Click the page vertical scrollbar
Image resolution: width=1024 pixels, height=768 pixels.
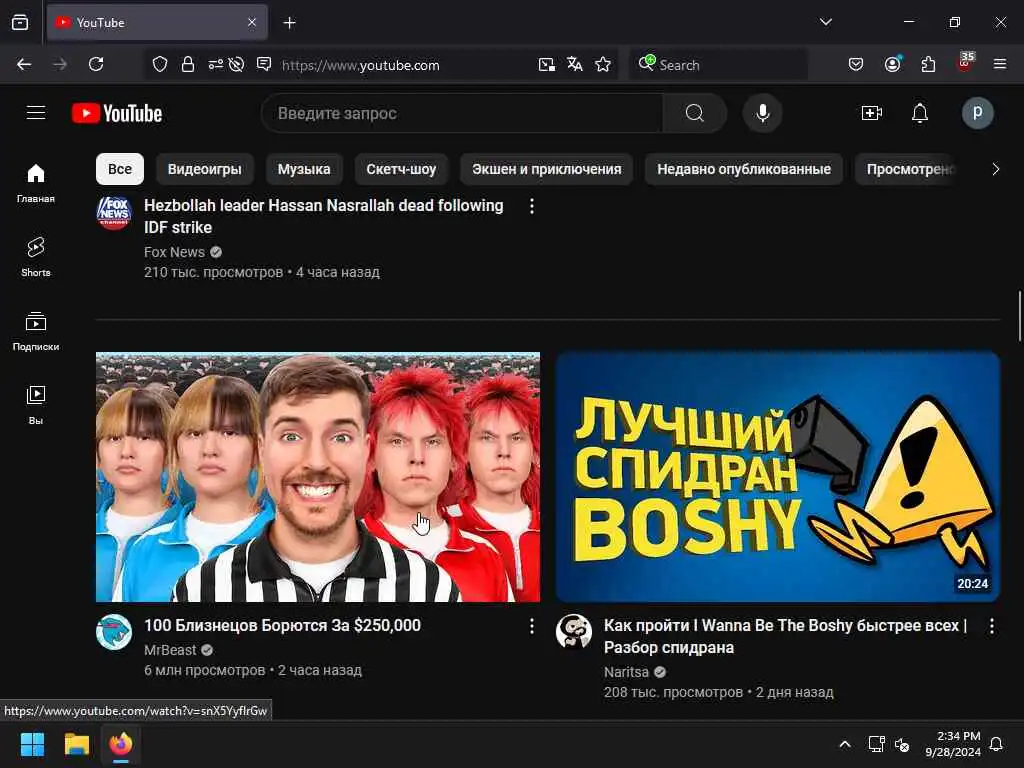[1020, 315]
